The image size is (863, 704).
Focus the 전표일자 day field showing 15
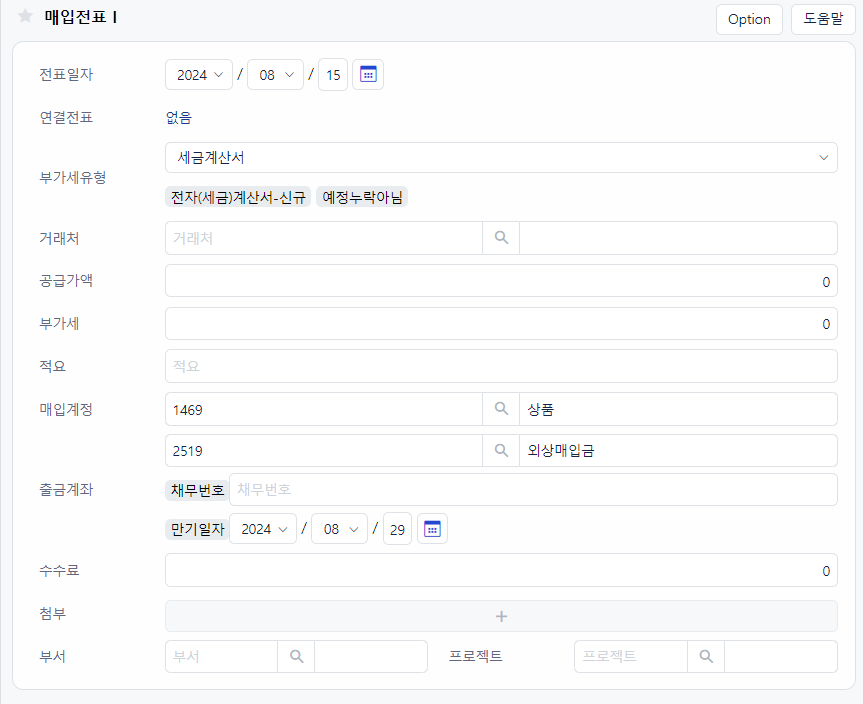point(333,74)
